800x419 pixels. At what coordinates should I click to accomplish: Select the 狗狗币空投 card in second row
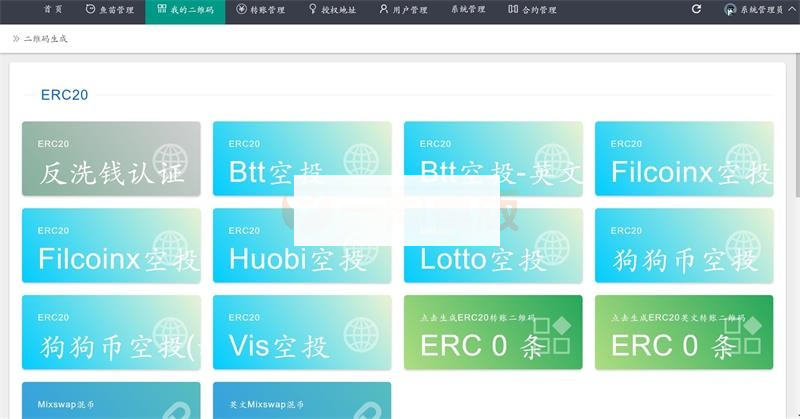tap(684, 246)
